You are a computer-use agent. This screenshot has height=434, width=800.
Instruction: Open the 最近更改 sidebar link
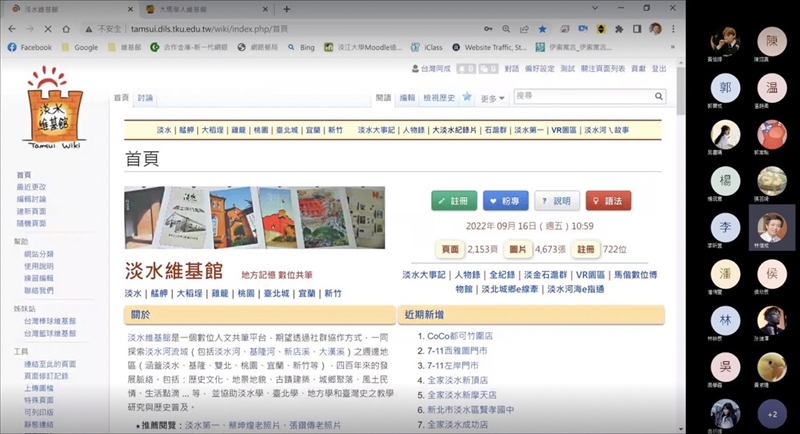(x=31, y=187)
